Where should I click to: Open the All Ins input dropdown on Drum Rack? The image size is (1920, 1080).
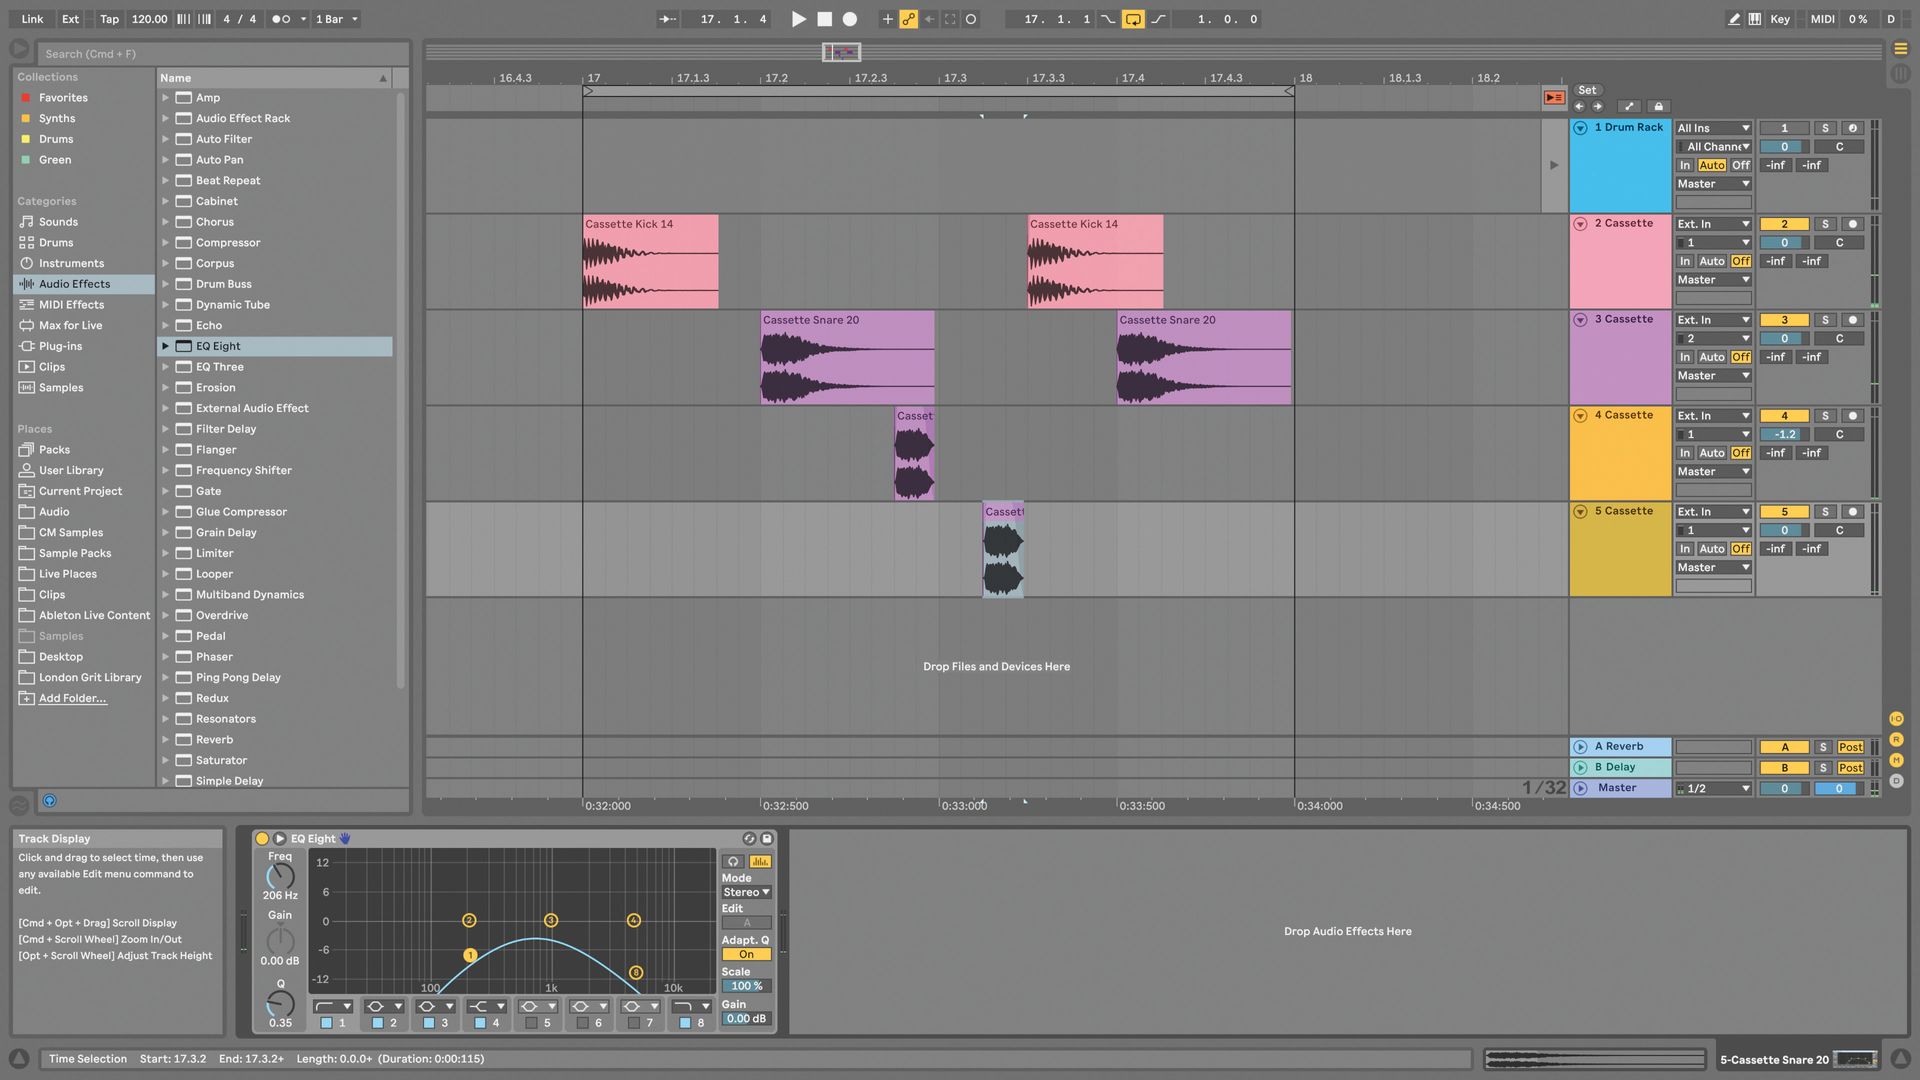click(x=1712, y=128)
